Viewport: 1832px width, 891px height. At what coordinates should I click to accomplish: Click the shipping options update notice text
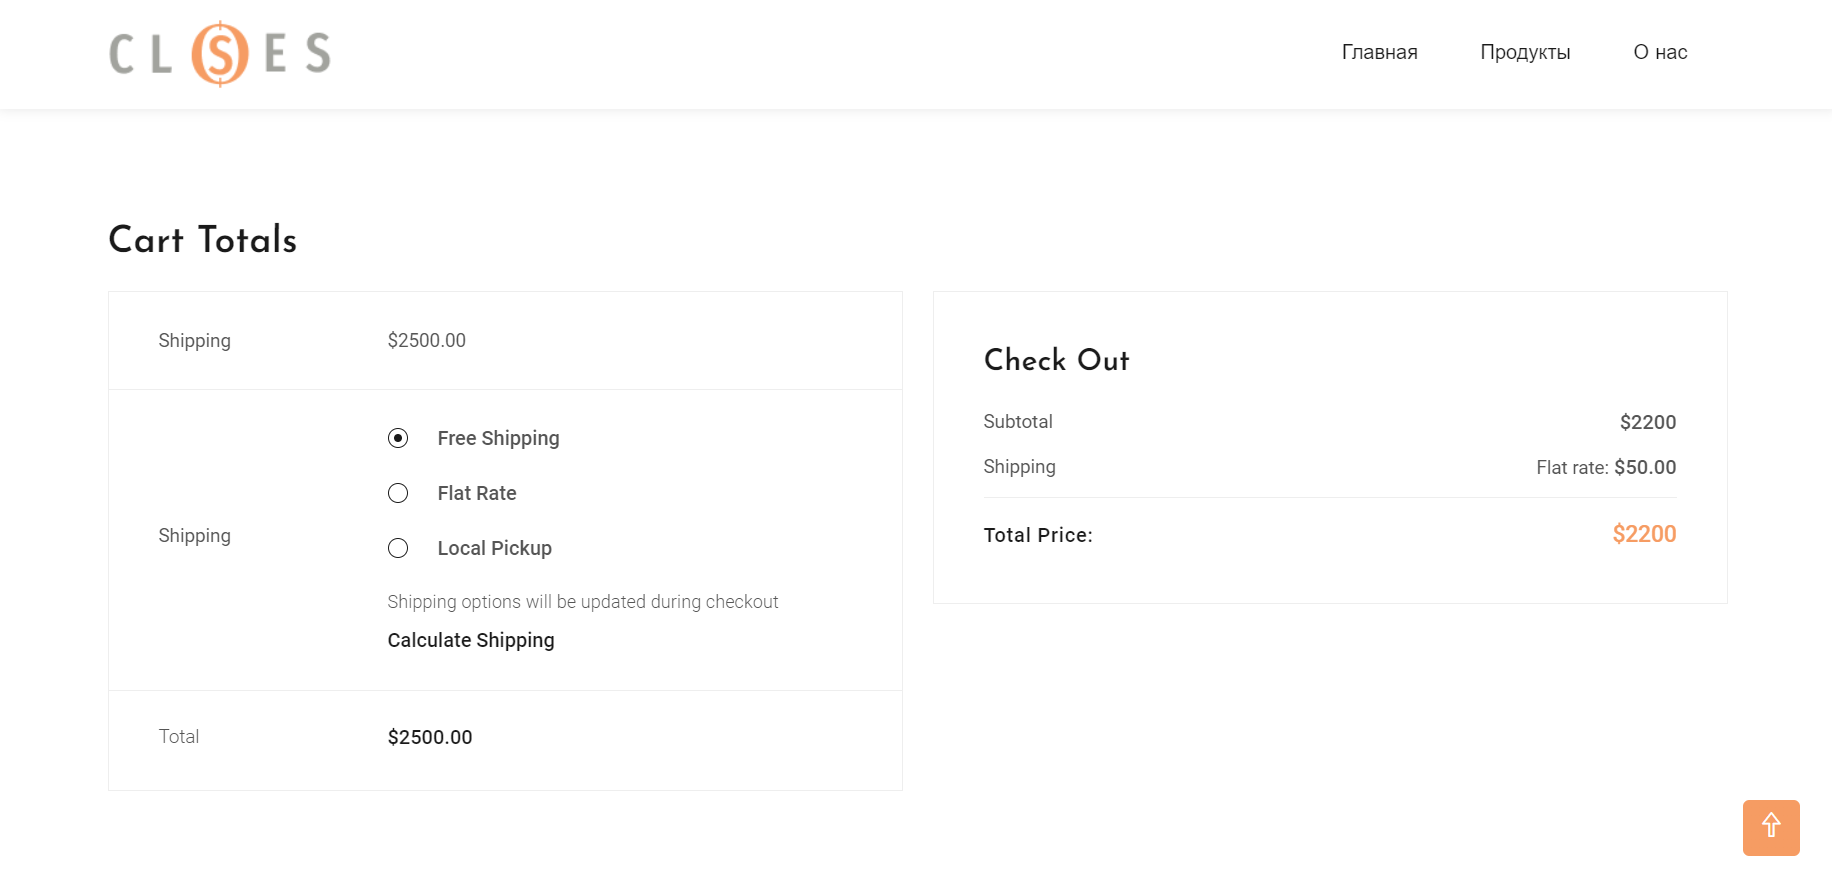pyautogui.click(x=582, y=602)
